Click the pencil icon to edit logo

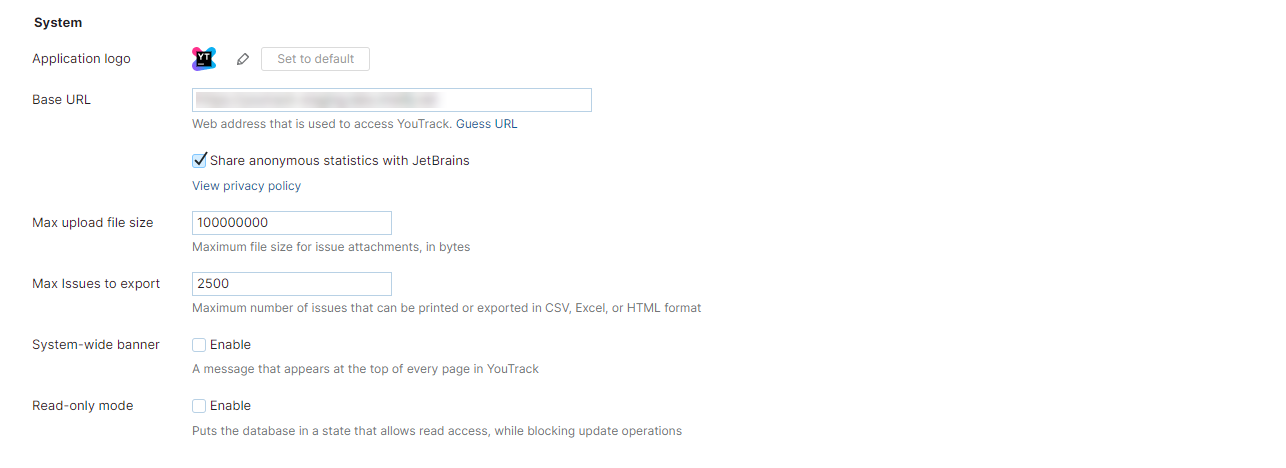click(x=242, y=59)
